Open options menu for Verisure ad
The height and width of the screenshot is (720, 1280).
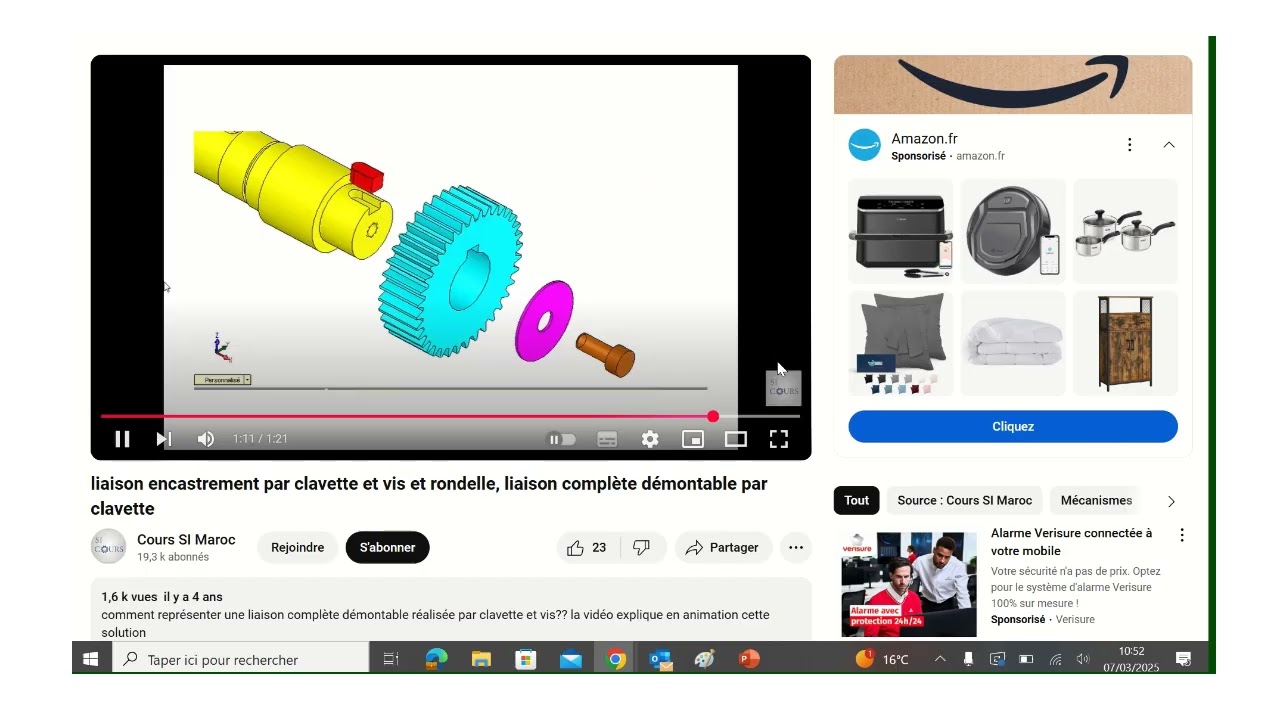(x=1182, y=535)
